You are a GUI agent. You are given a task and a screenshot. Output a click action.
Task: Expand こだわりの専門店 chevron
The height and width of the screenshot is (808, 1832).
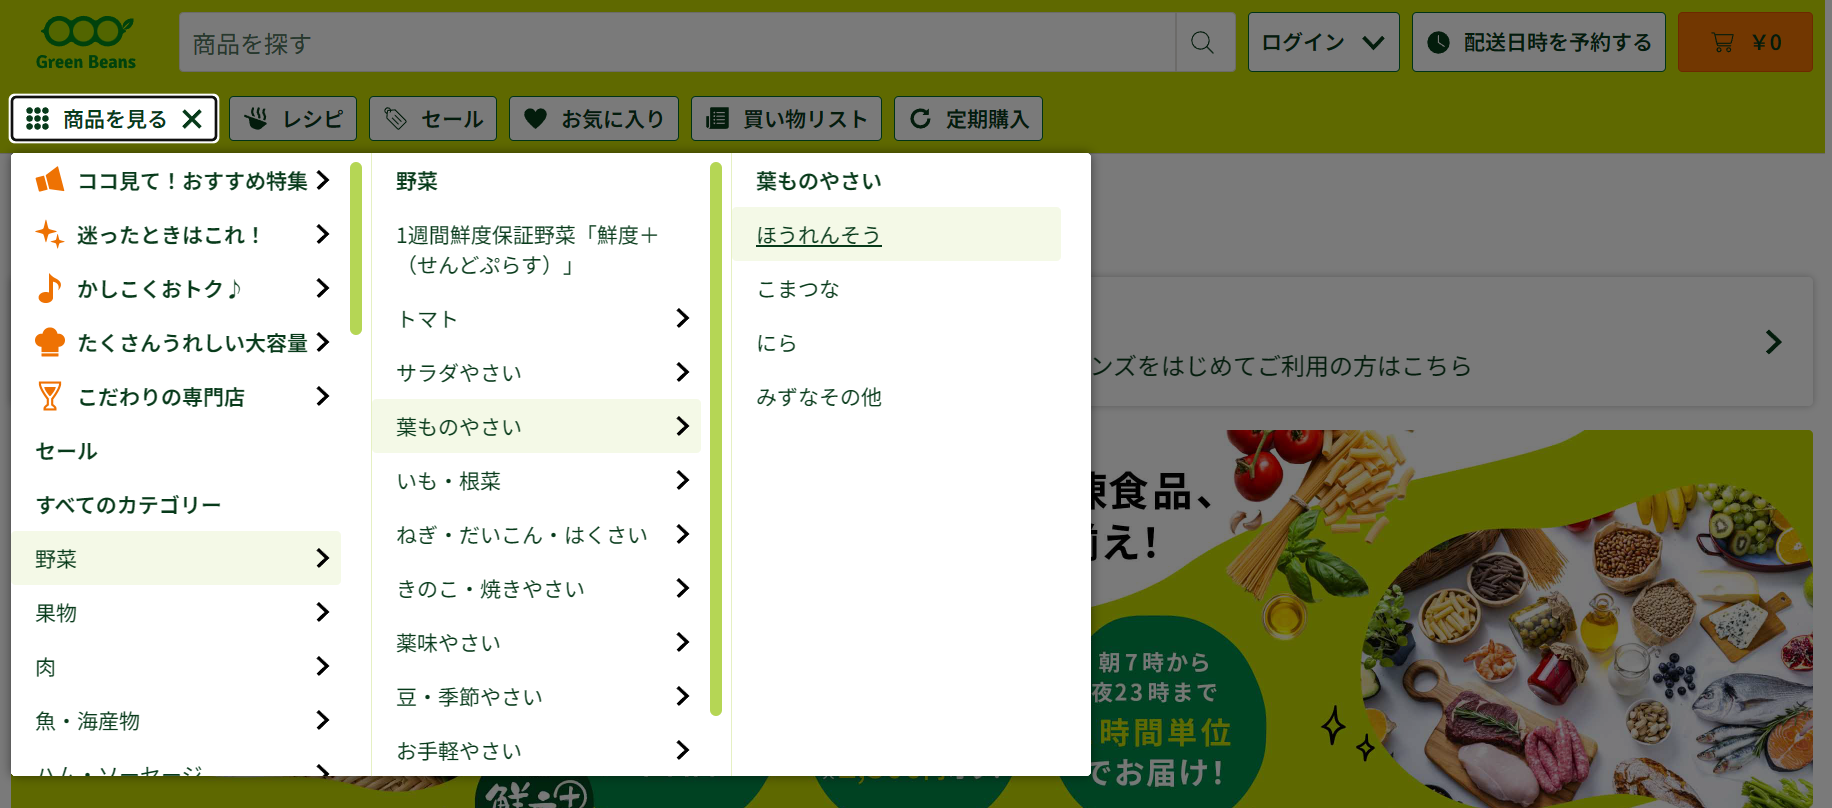click(x=322, y=396)
